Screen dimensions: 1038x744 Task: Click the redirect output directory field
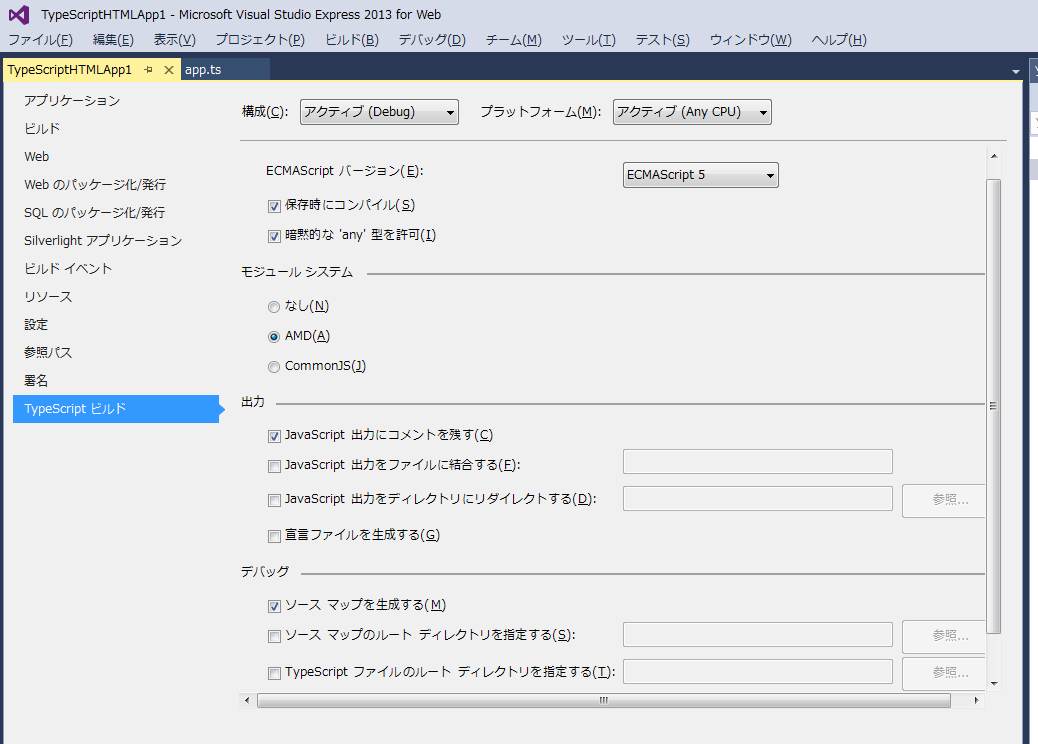[x=757, y=498]
